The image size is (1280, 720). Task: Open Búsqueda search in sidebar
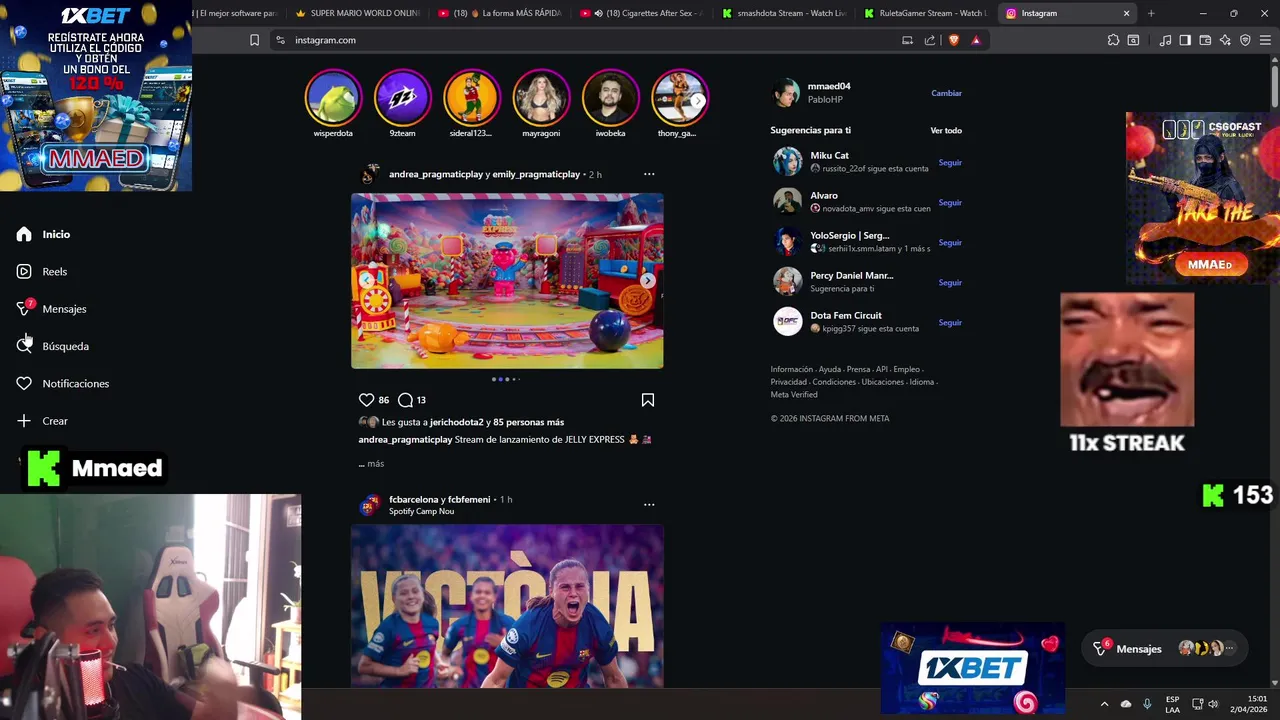(52, 346)
